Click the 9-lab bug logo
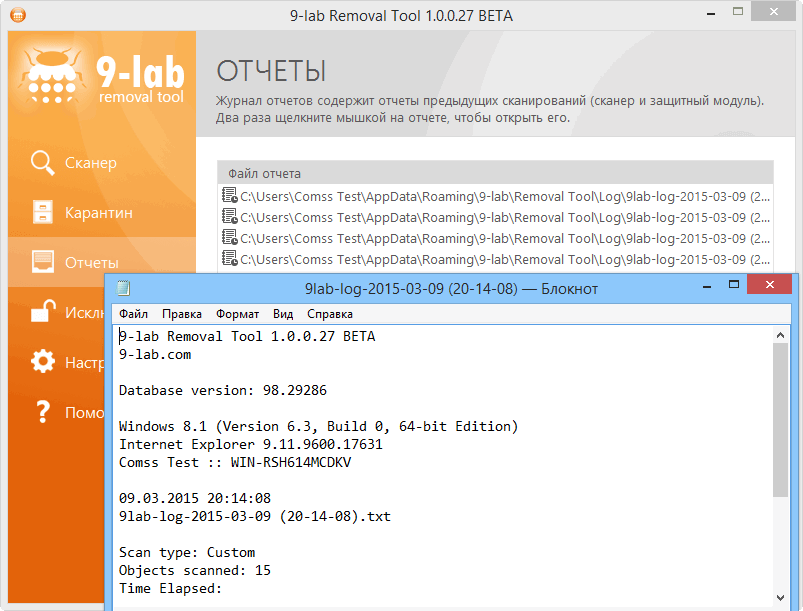Viewport: 803px width, 611px height. pos(52,76)
